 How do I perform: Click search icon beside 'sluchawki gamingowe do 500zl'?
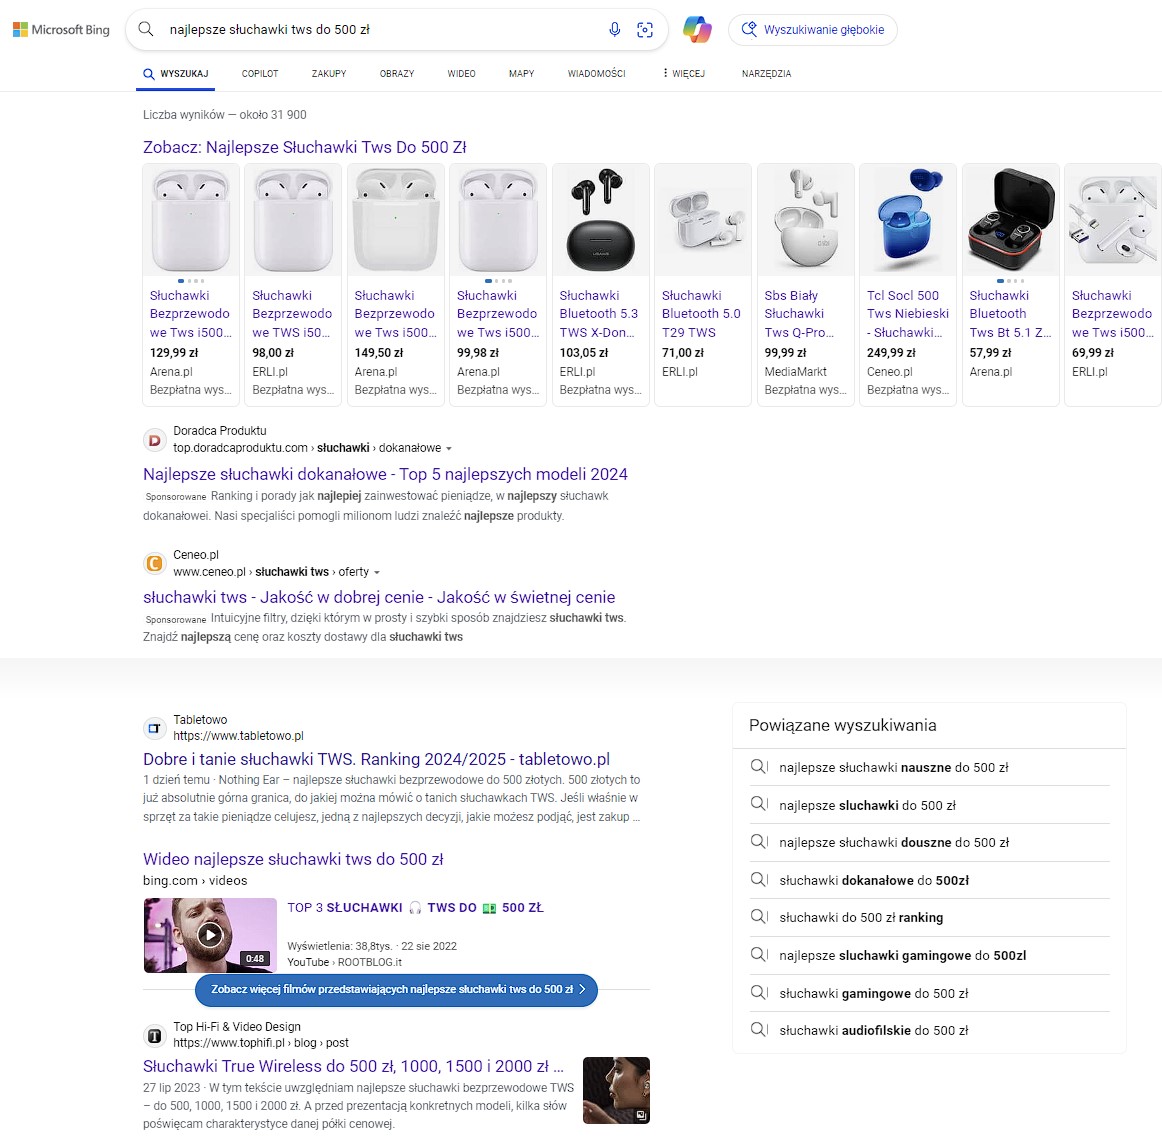click(x=759, y=955)
